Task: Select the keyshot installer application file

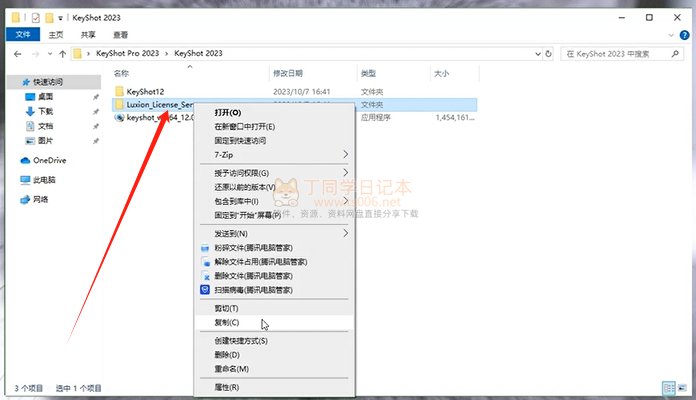Action: [160, 117]
